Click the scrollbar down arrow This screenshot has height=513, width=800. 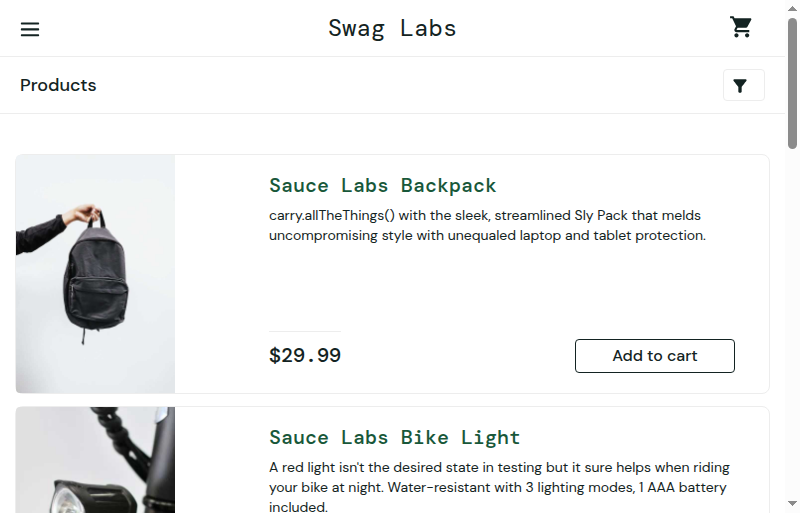point(792,504)
